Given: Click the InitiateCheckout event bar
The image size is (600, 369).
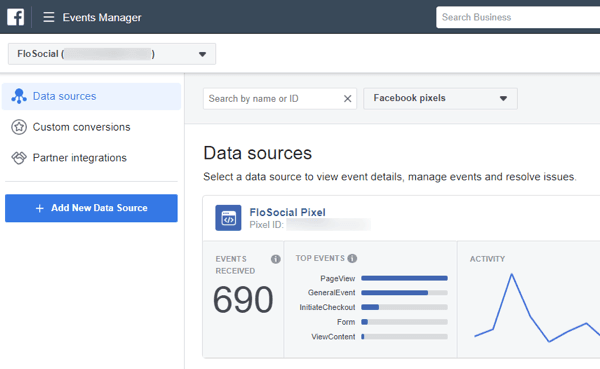Looking at the screenshot, I should point(404,307).
